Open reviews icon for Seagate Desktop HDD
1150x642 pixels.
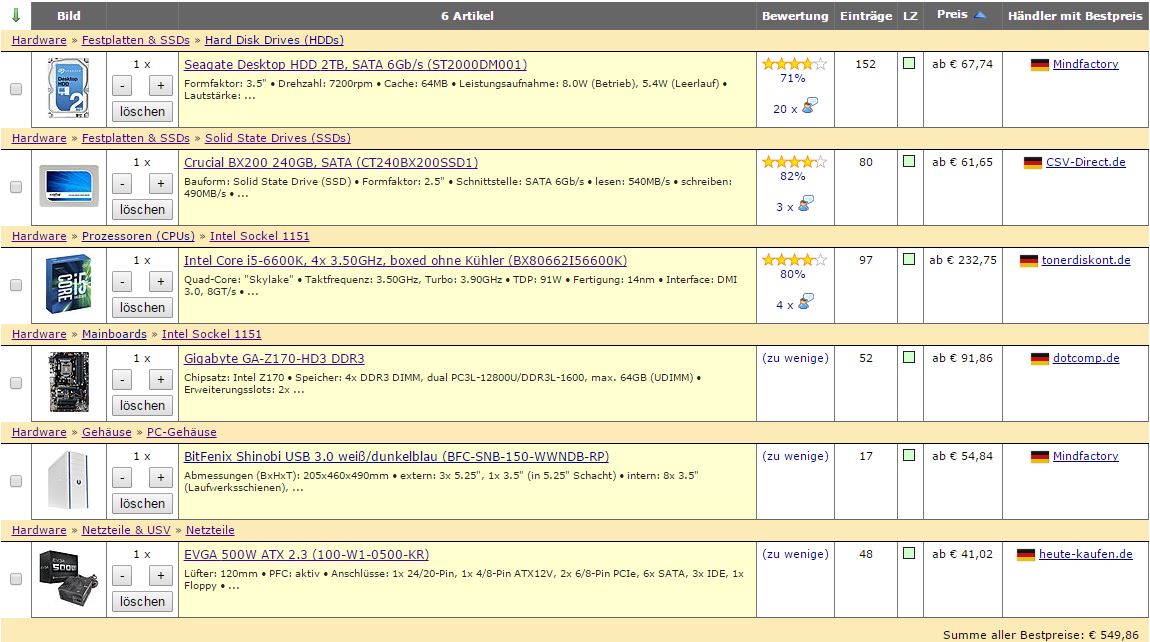point(809,106)
